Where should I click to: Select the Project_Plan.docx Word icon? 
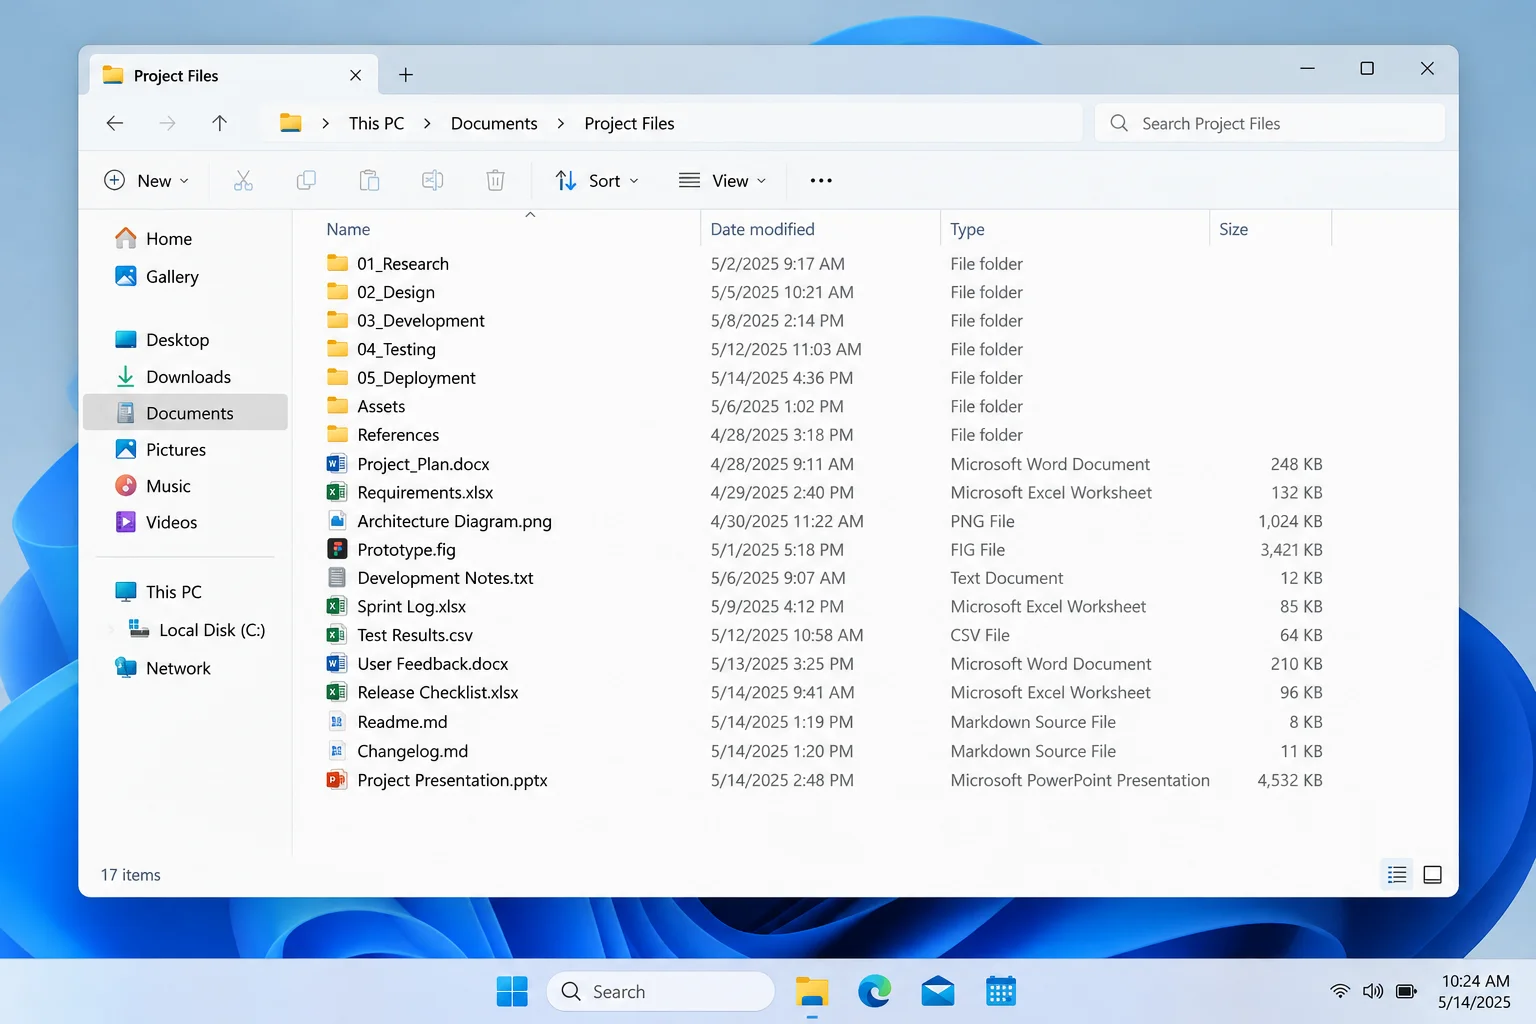click(337, 464)
